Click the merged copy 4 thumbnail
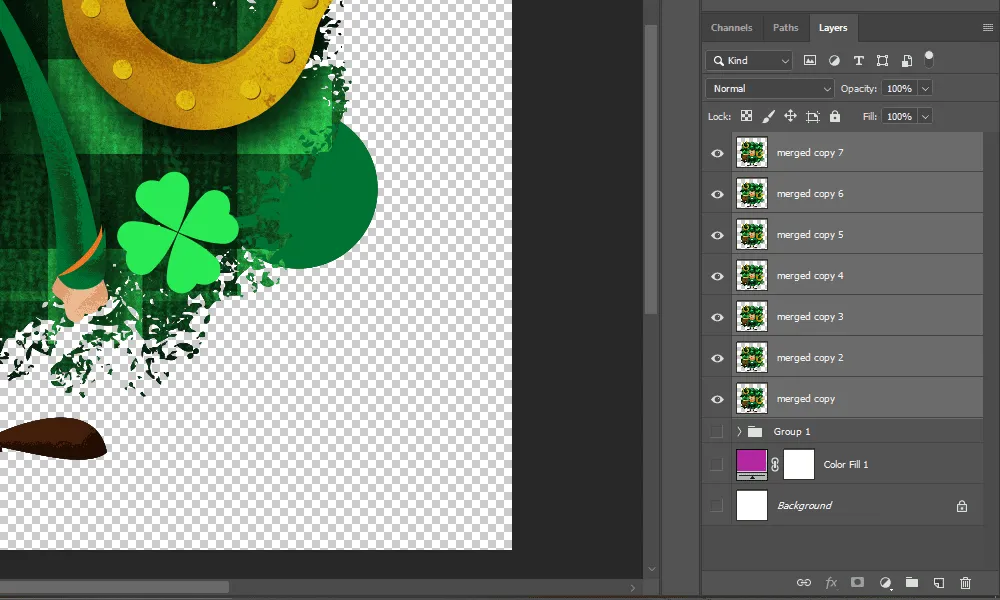Screen dimensions: 1000x600 click(752, 275)
